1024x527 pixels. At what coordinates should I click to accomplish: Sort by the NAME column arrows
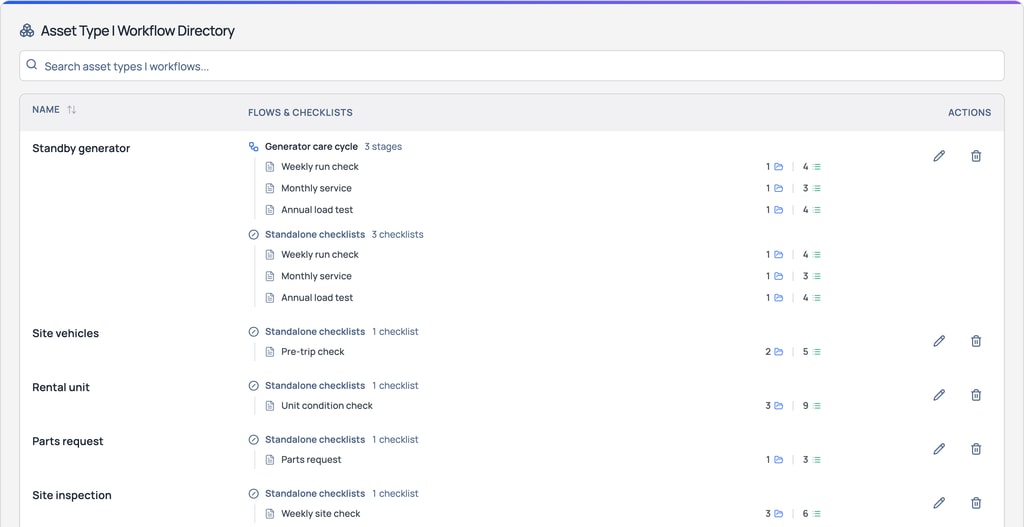[x=72, y=110]
